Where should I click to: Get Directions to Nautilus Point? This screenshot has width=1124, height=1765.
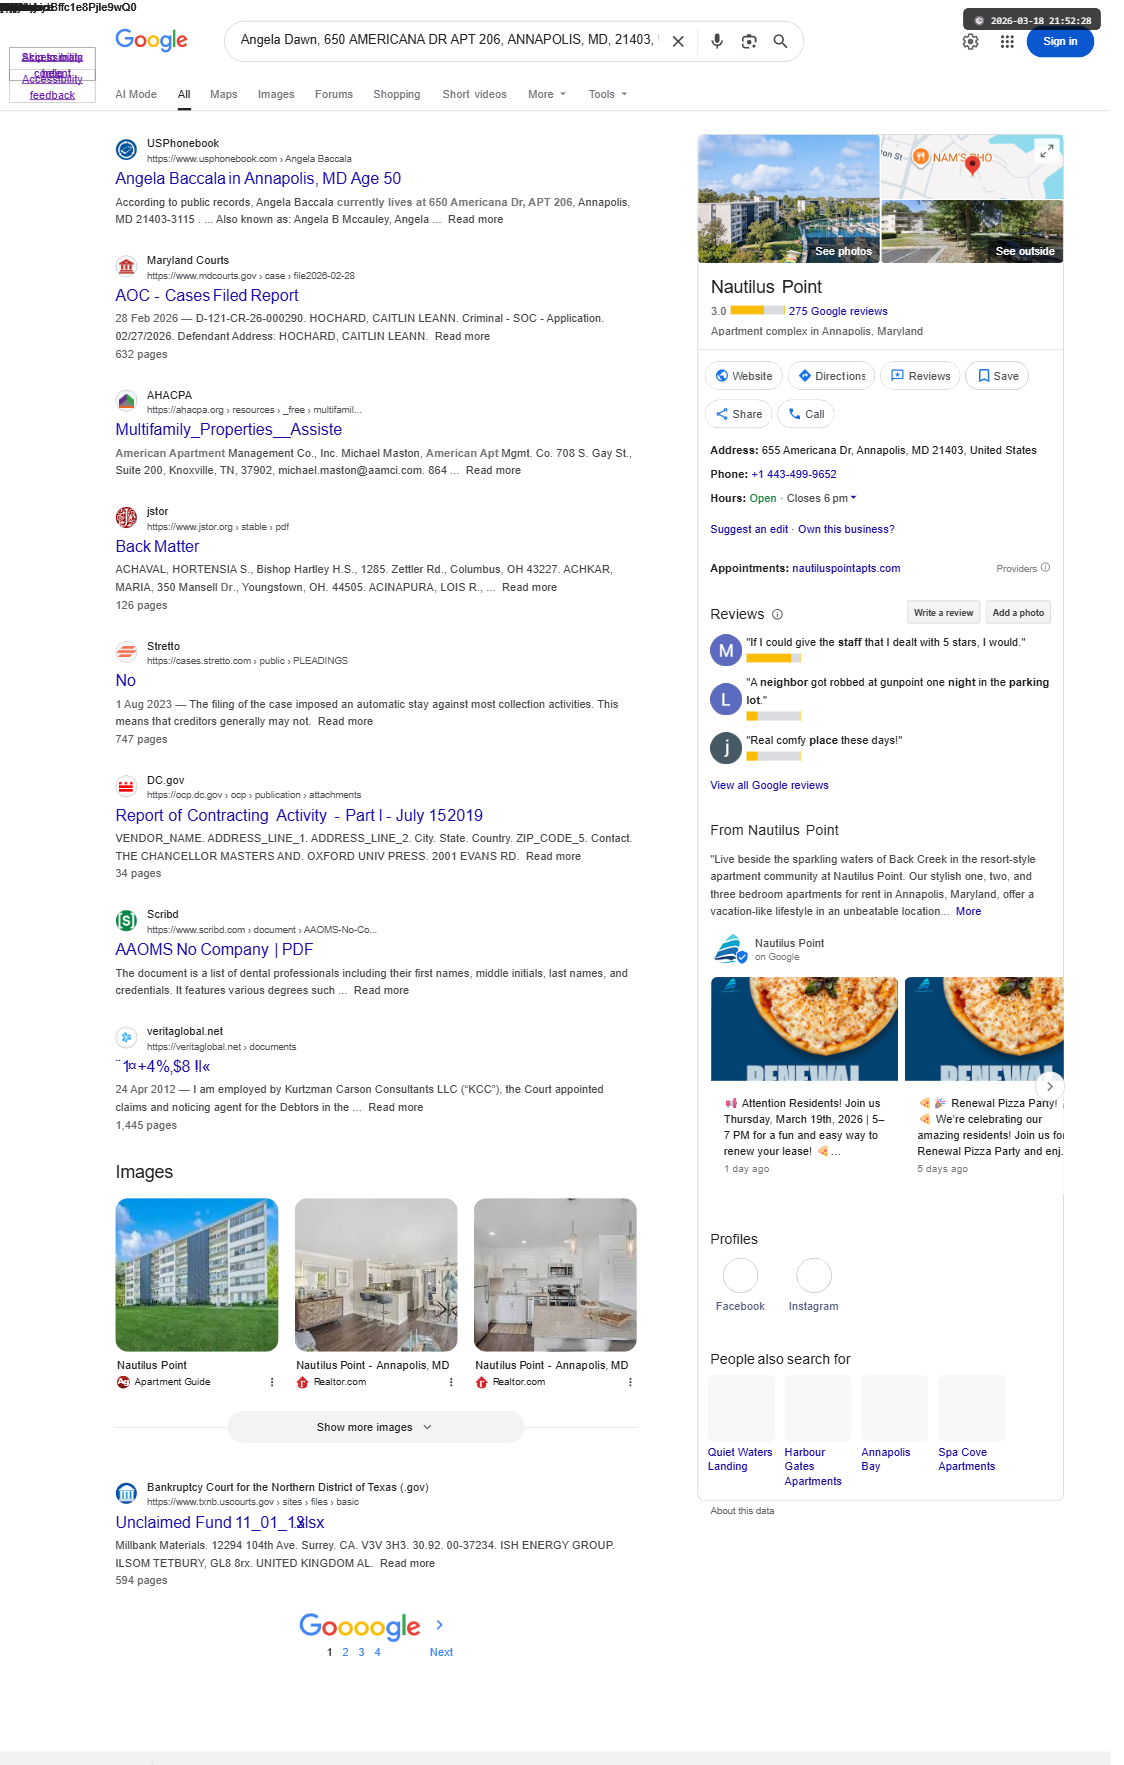tap(832, 376)
